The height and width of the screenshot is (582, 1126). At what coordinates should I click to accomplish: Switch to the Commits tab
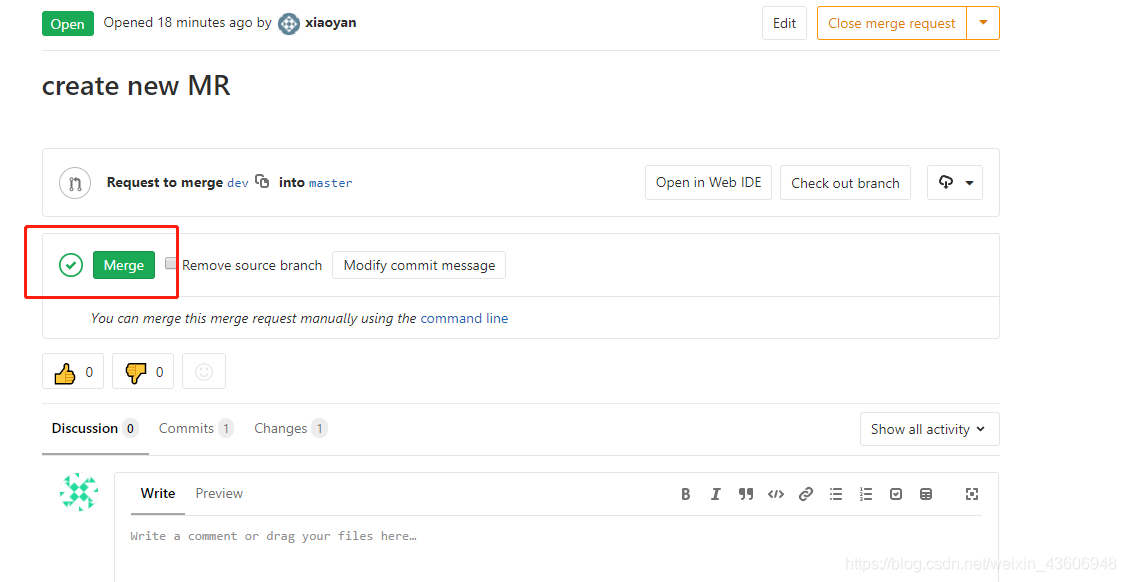195,428
